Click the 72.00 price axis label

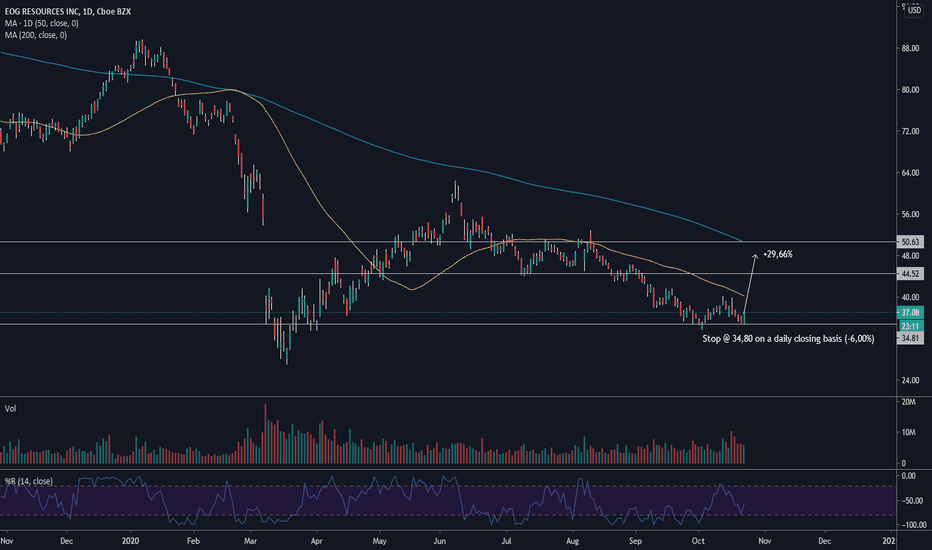[910, 131]
